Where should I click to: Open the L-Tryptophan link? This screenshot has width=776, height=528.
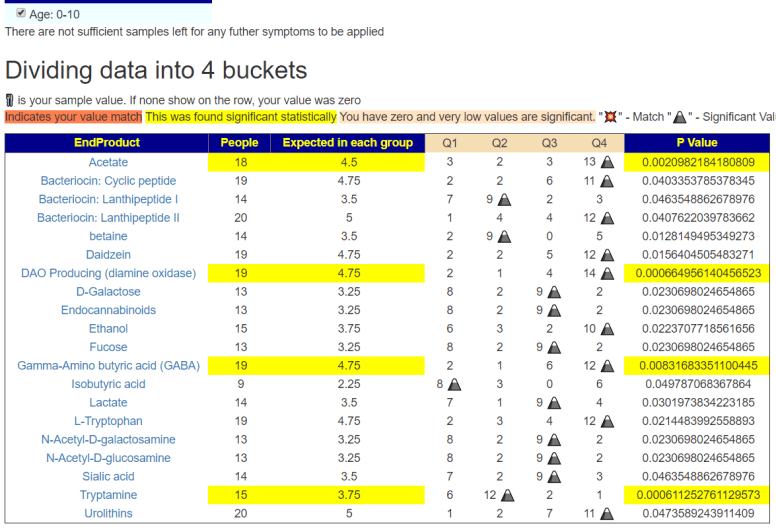click(x=108, y=421)
